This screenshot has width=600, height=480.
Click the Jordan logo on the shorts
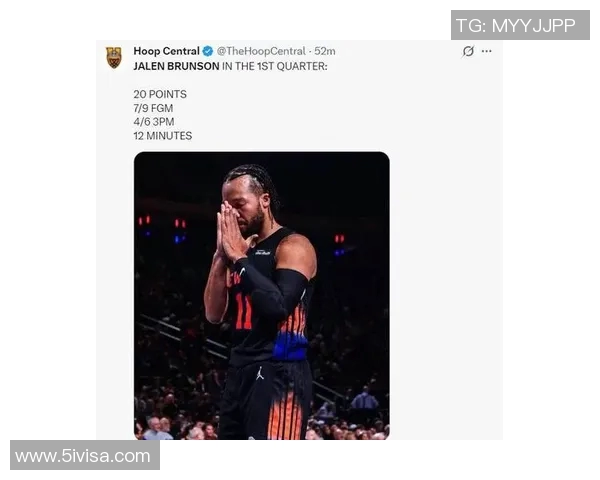tap(260, 373)
